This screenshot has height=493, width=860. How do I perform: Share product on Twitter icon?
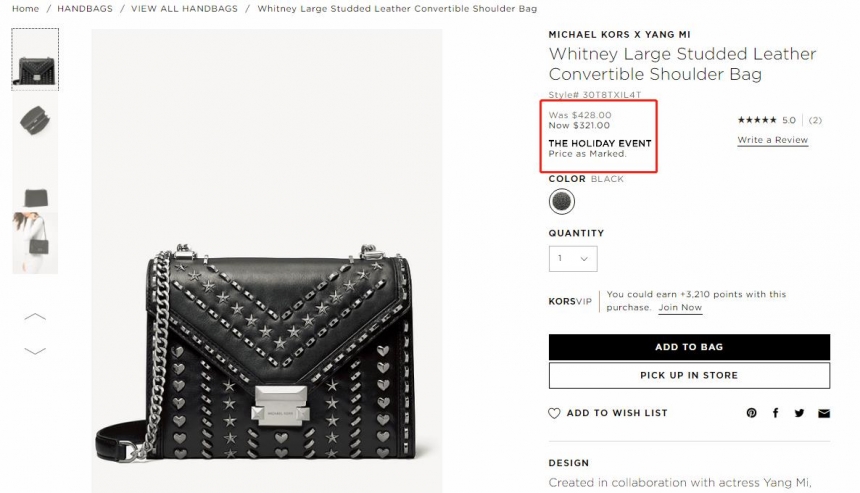pos(799,413)
